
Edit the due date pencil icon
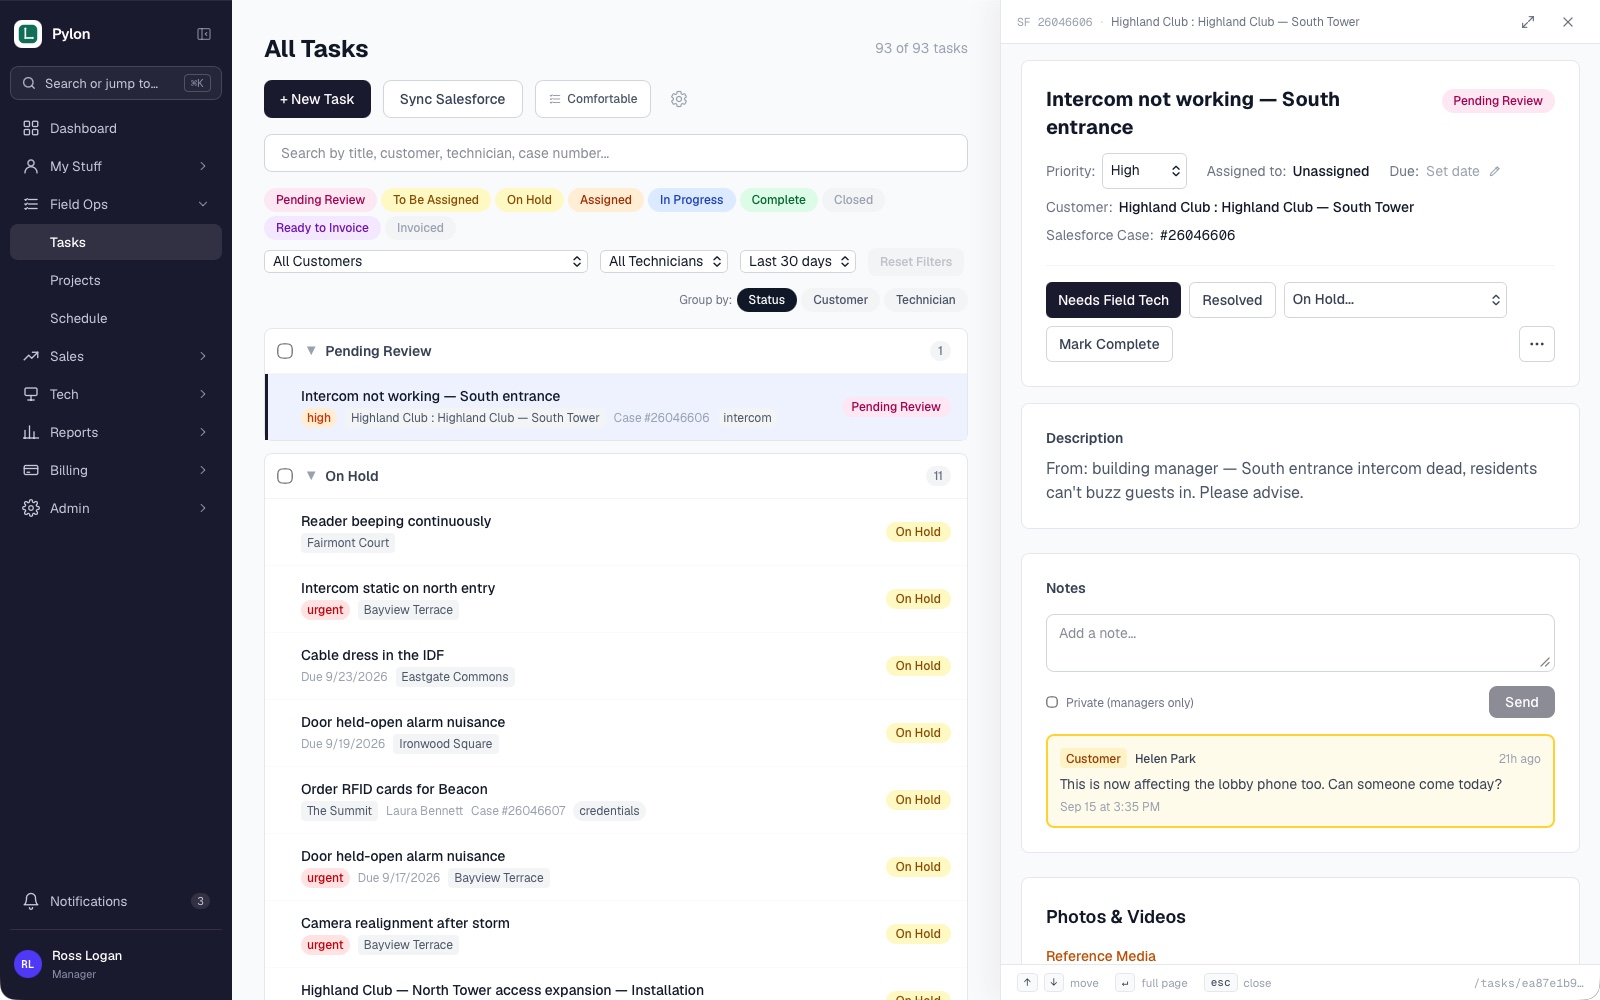[x=1495, y=171]
